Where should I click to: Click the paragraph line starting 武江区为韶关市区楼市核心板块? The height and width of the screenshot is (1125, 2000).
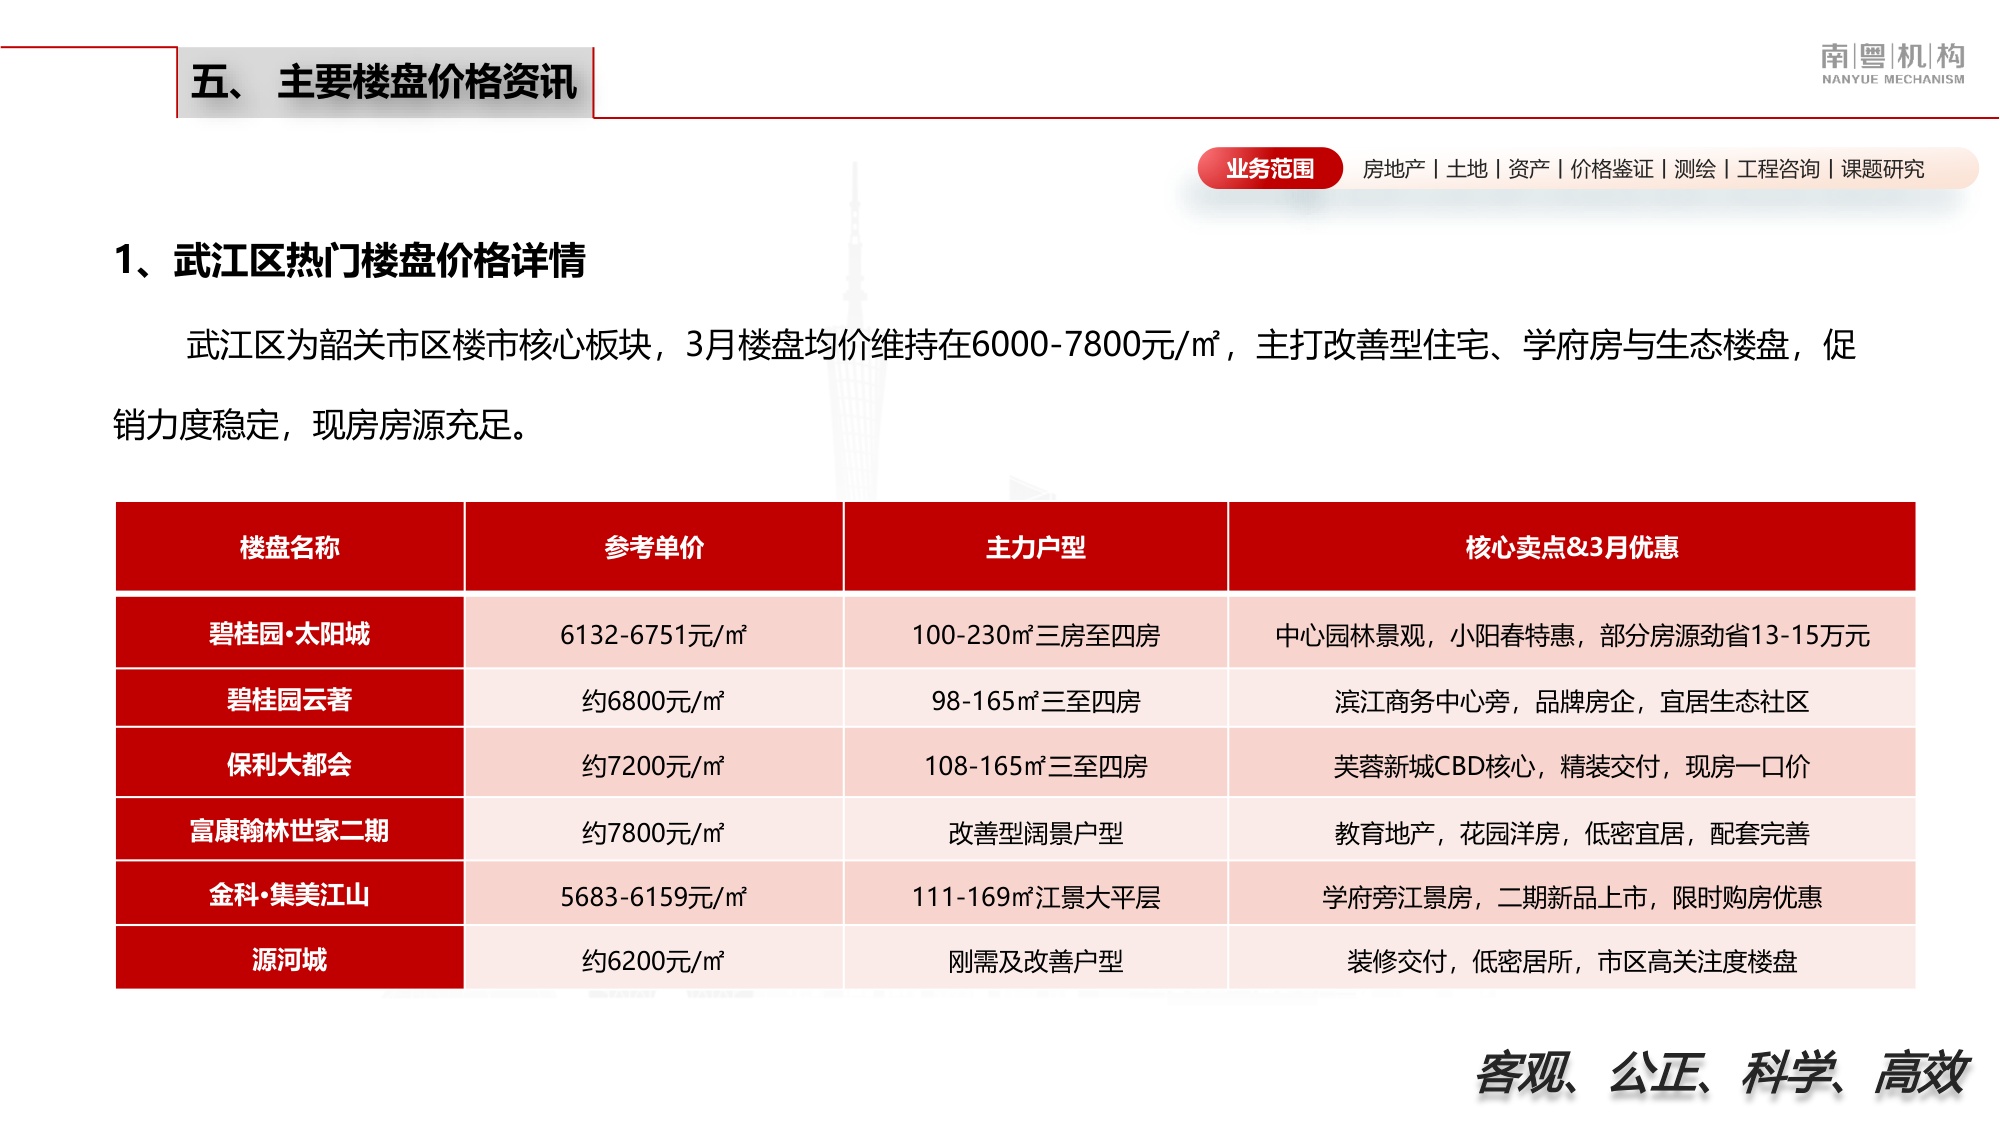pyautogui.click(x=1021, y=344)
